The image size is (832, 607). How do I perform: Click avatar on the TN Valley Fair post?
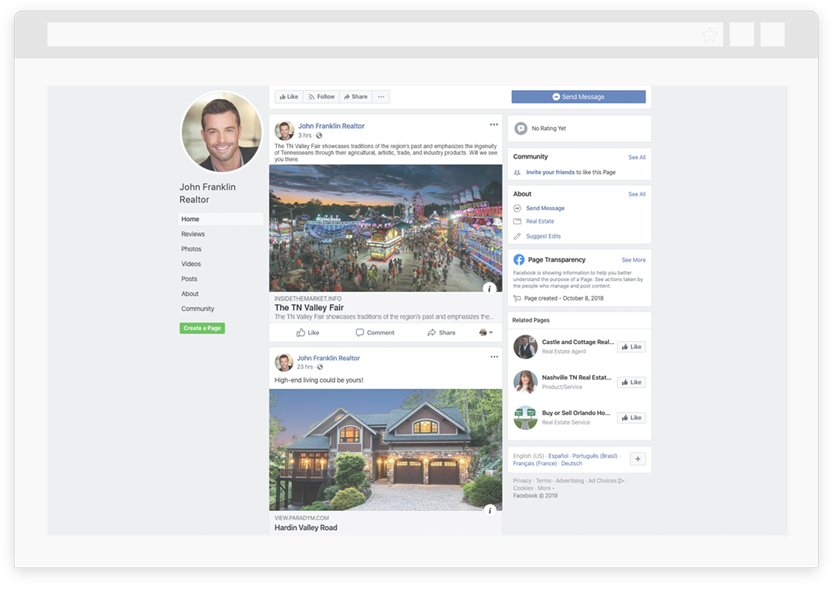tap(284, 131)
